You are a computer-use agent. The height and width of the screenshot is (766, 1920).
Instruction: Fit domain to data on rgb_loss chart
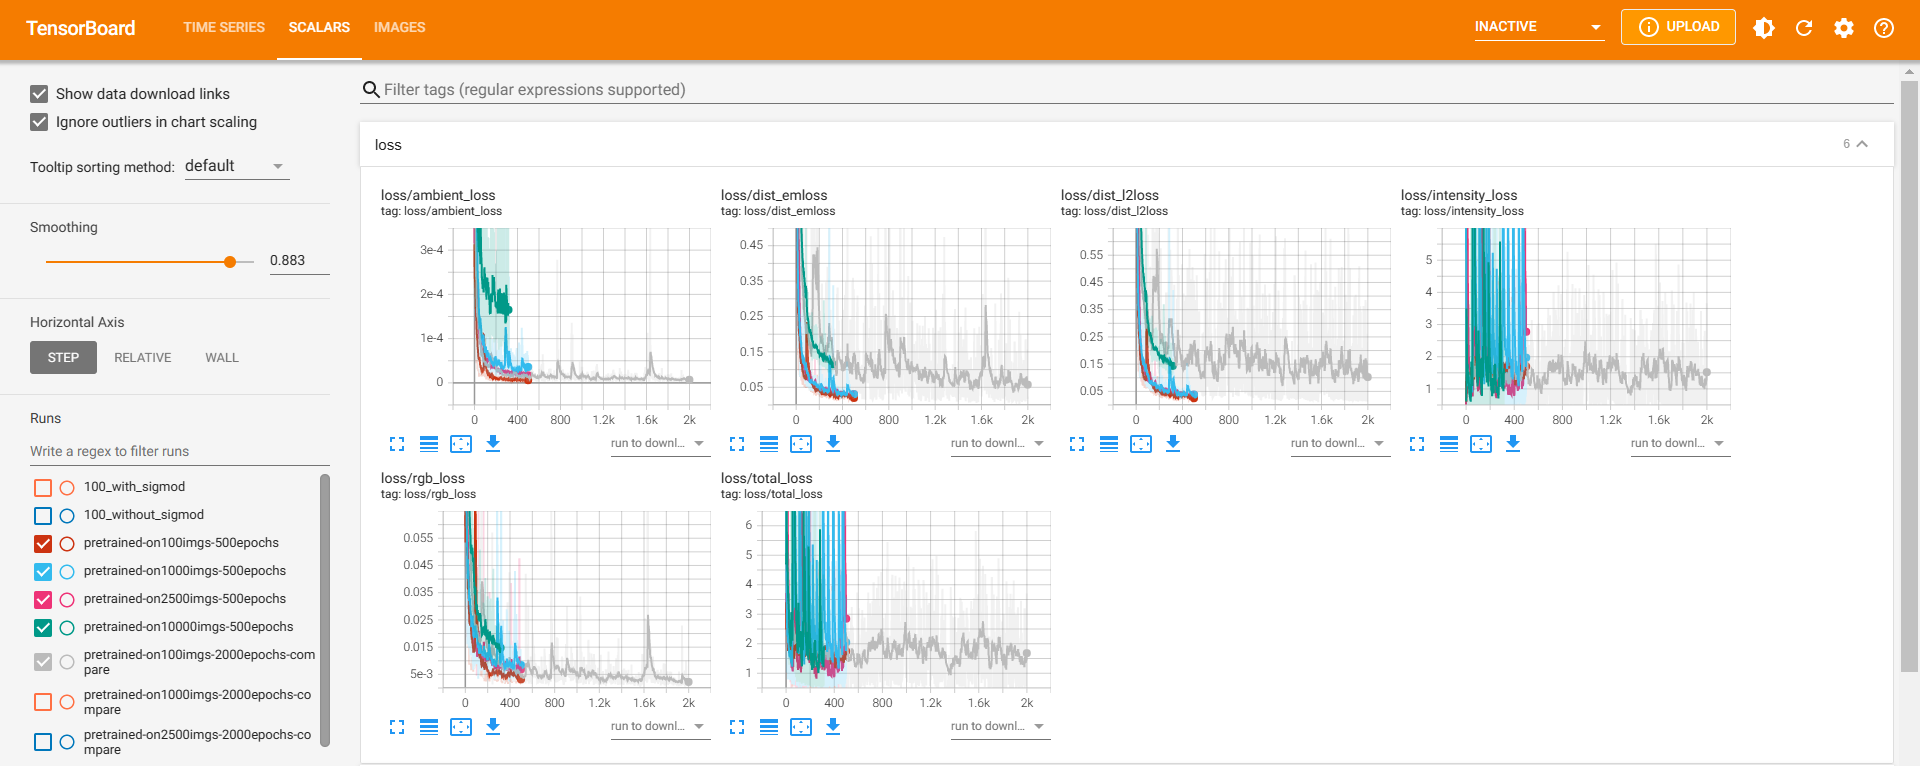point(461,727)
